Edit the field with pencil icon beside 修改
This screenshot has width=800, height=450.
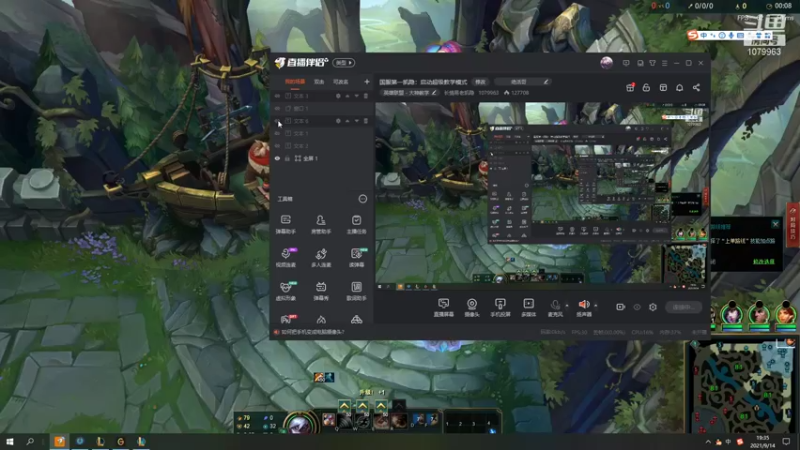click(x=521, y=82)
